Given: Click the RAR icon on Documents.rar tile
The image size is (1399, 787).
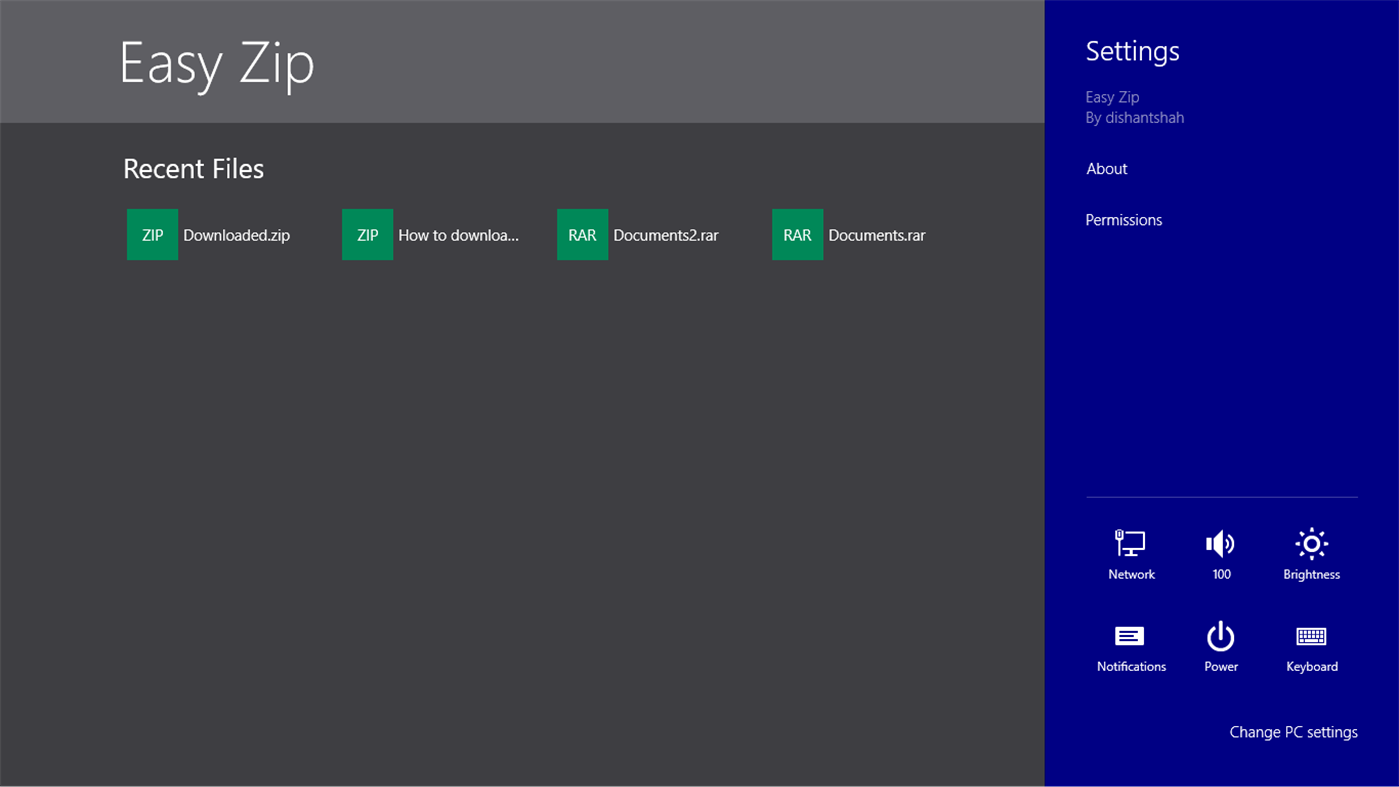Looking at the screenshot, I should (x=797, y=234).
